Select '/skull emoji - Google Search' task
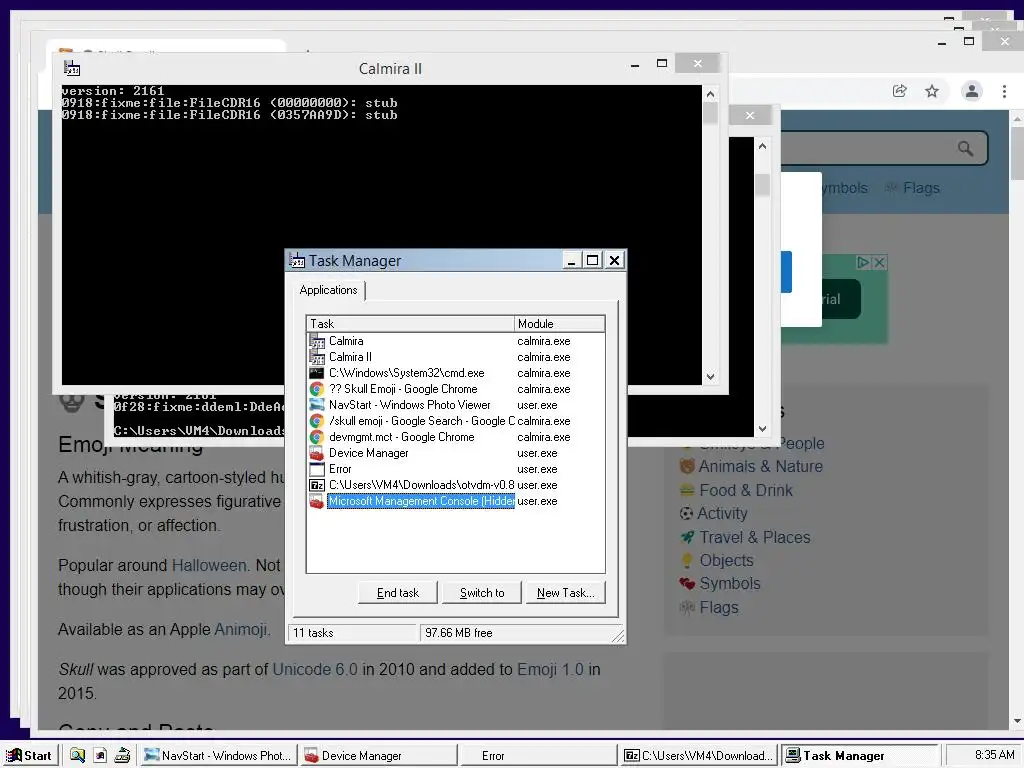Image resolution: width=1024 pixels, height=768 pixels. pos(421,421)
